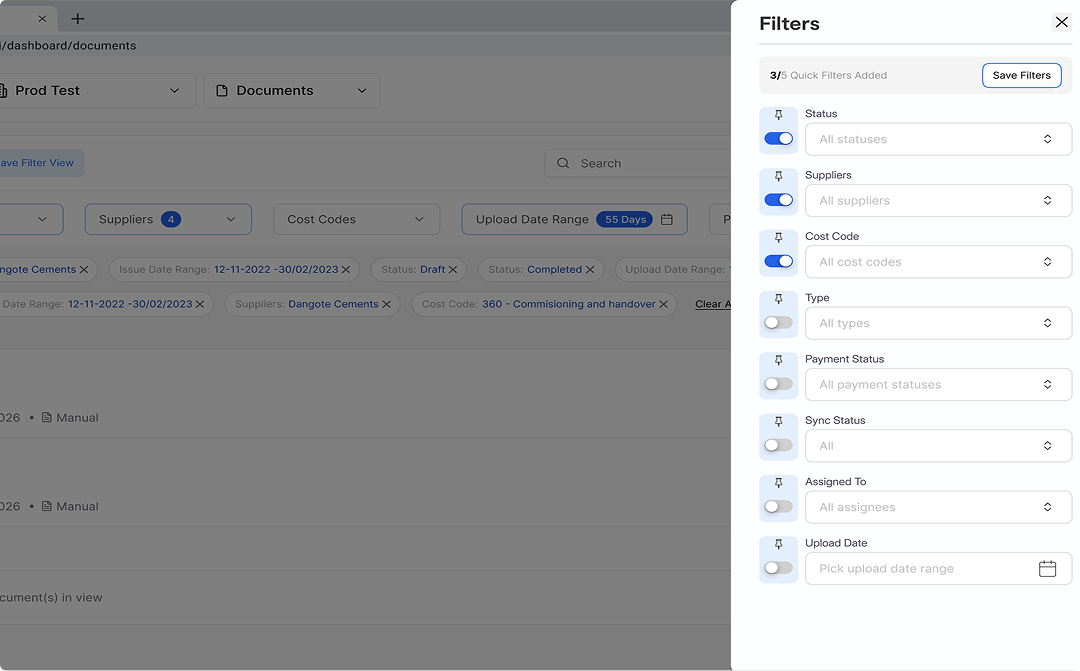Enable the Upload Date quick filter toggle
Screen dimensions: 1080x671
coord(778,568)
